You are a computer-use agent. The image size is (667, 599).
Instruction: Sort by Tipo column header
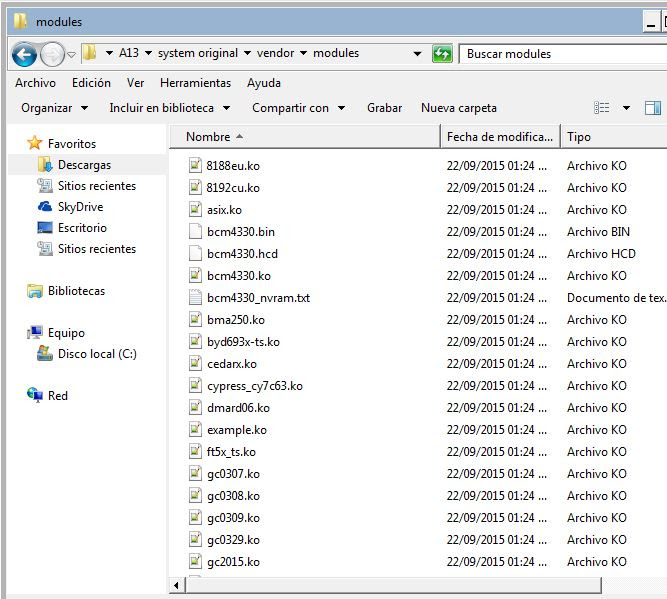coord(614,137)
